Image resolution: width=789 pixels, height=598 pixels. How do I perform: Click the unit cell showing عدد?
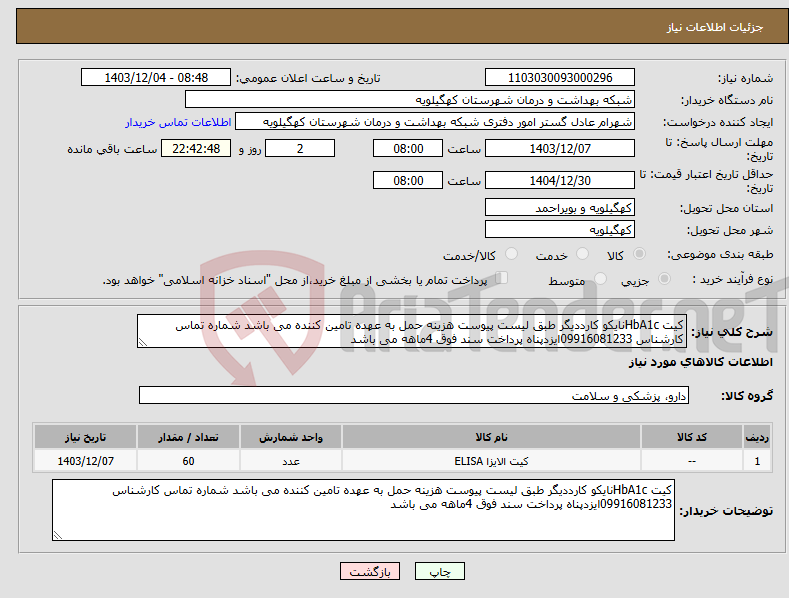point(291,461)
